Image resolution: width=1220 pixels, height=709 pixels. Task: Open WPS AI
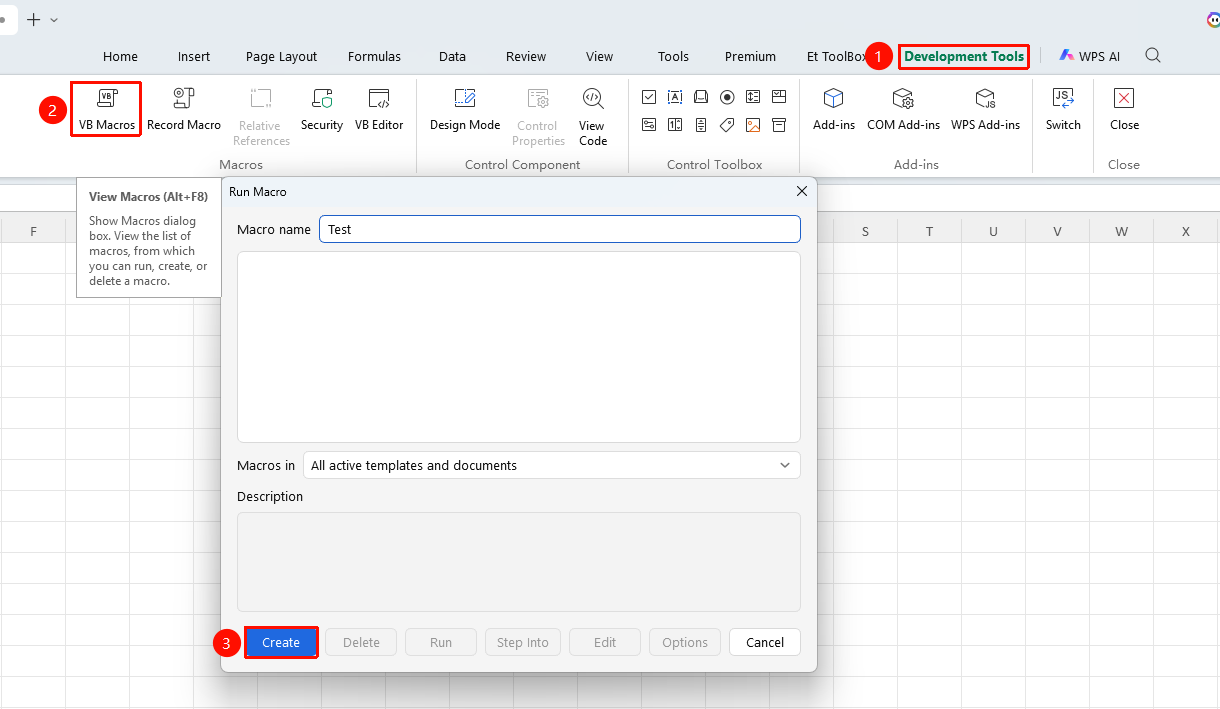[x=1090, y=56]
